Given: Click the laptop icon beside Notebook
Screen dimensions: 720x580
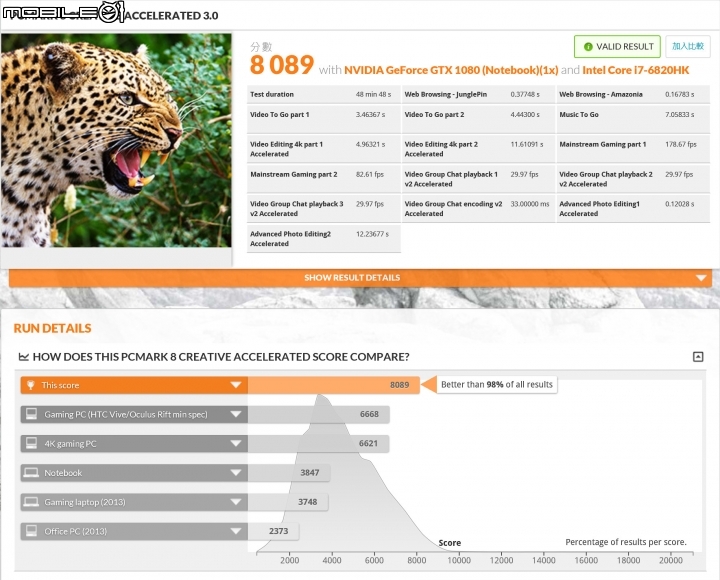Looking at the screenshot, I should 31,473.
